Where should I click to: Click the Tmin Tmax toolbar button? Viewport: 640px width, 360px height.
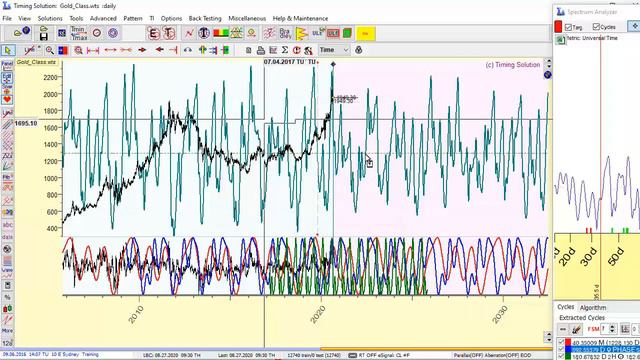(x=78, y=33)
